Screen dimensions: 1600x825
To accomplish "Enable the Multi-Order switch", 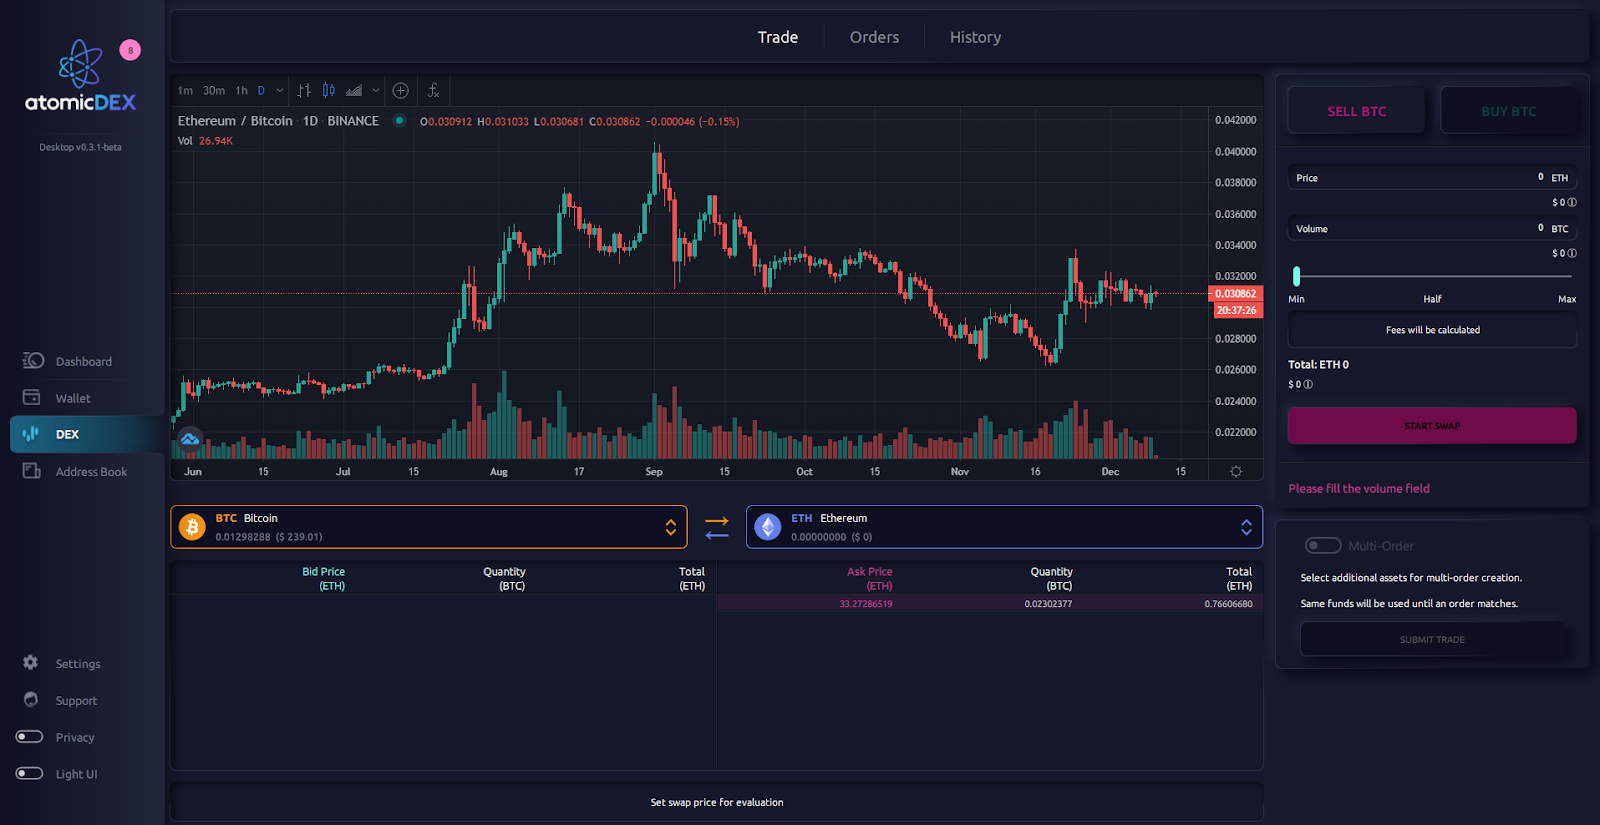I will tap(1323, 545).
